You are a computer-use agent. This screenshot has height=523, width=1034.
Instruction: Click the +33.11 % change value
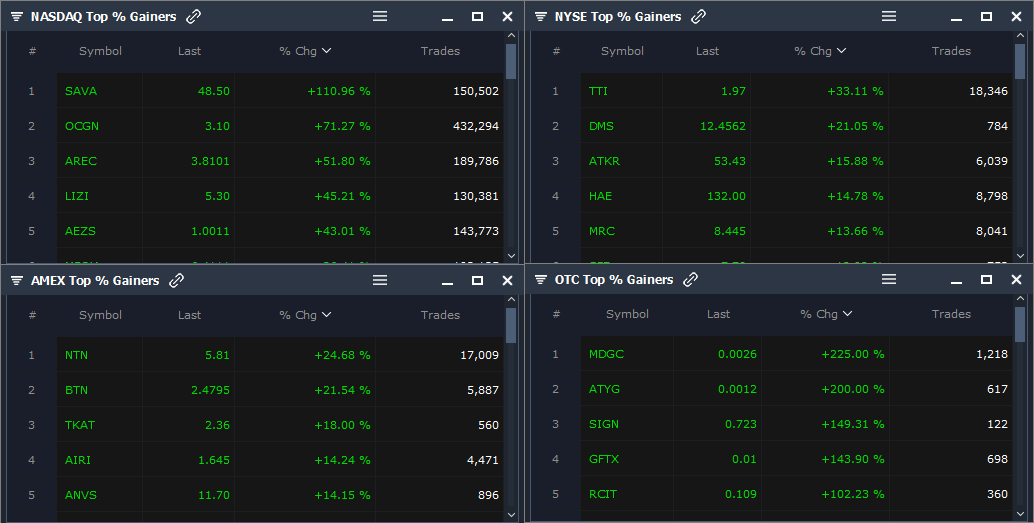tap(855, 91)
